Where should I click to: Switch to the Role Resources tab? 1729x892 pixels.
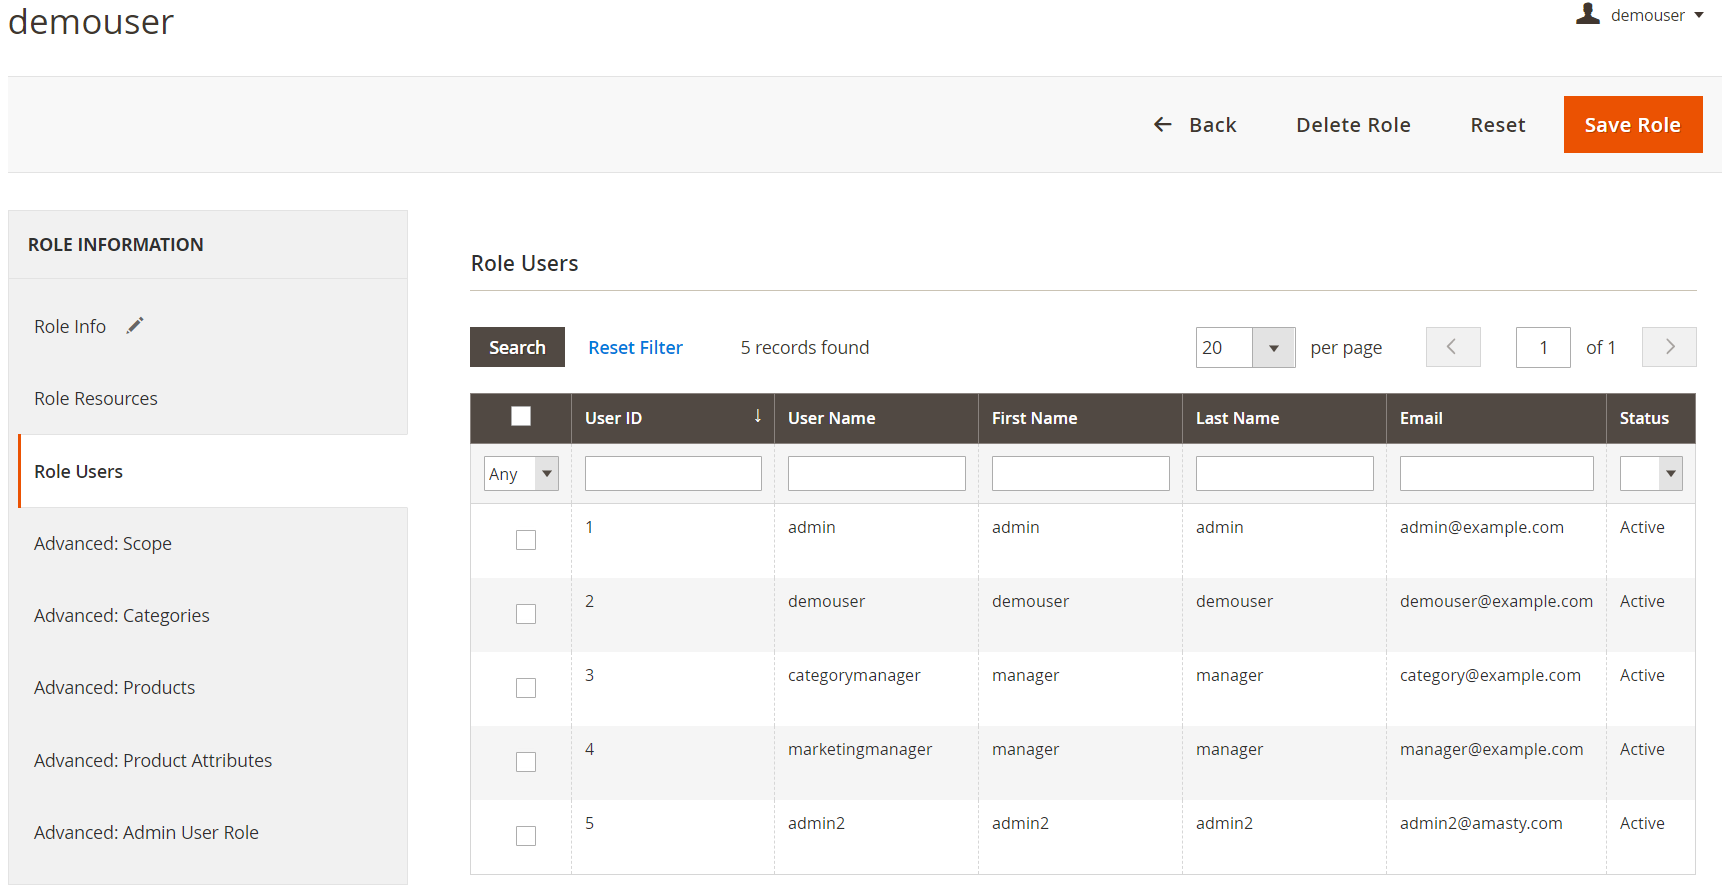coord(96,399)
